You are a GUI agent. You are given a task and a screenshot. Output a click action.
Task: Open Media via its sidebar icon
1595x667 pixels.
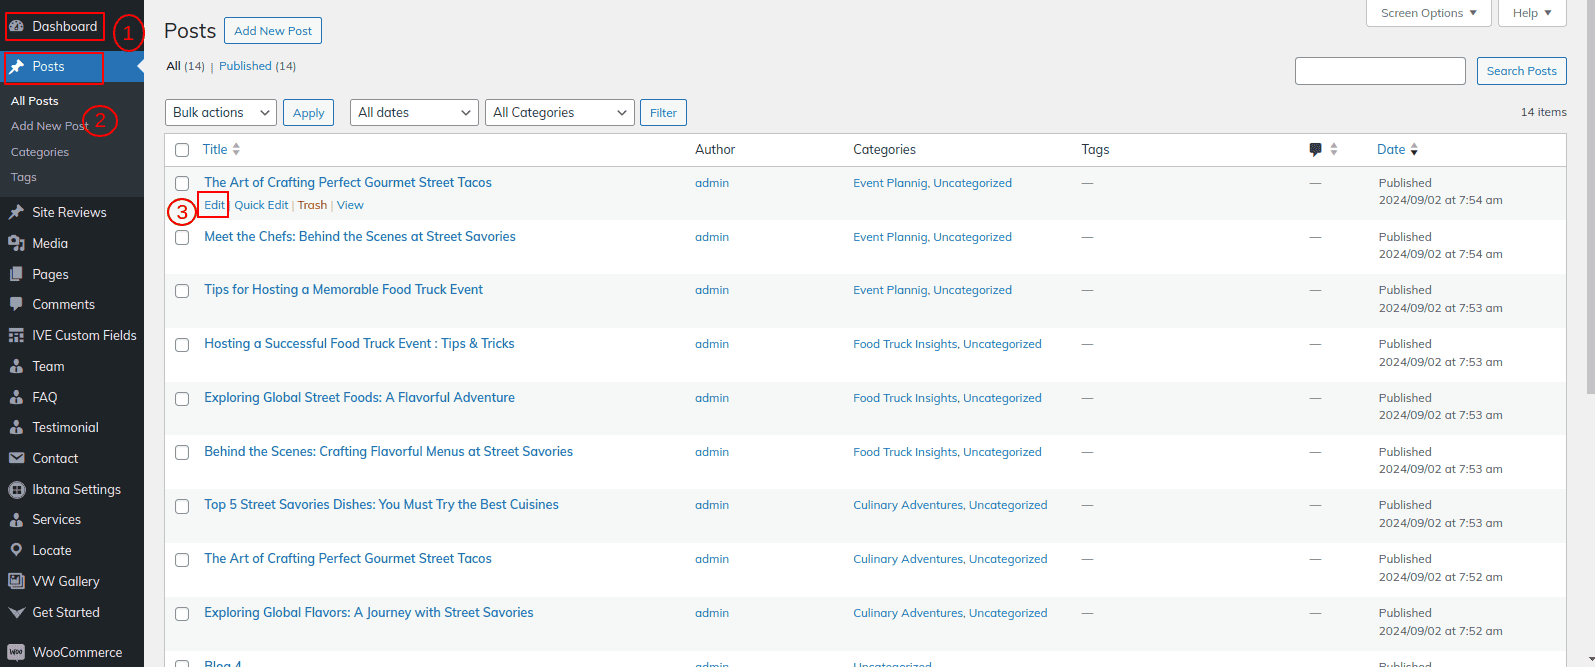16,243
